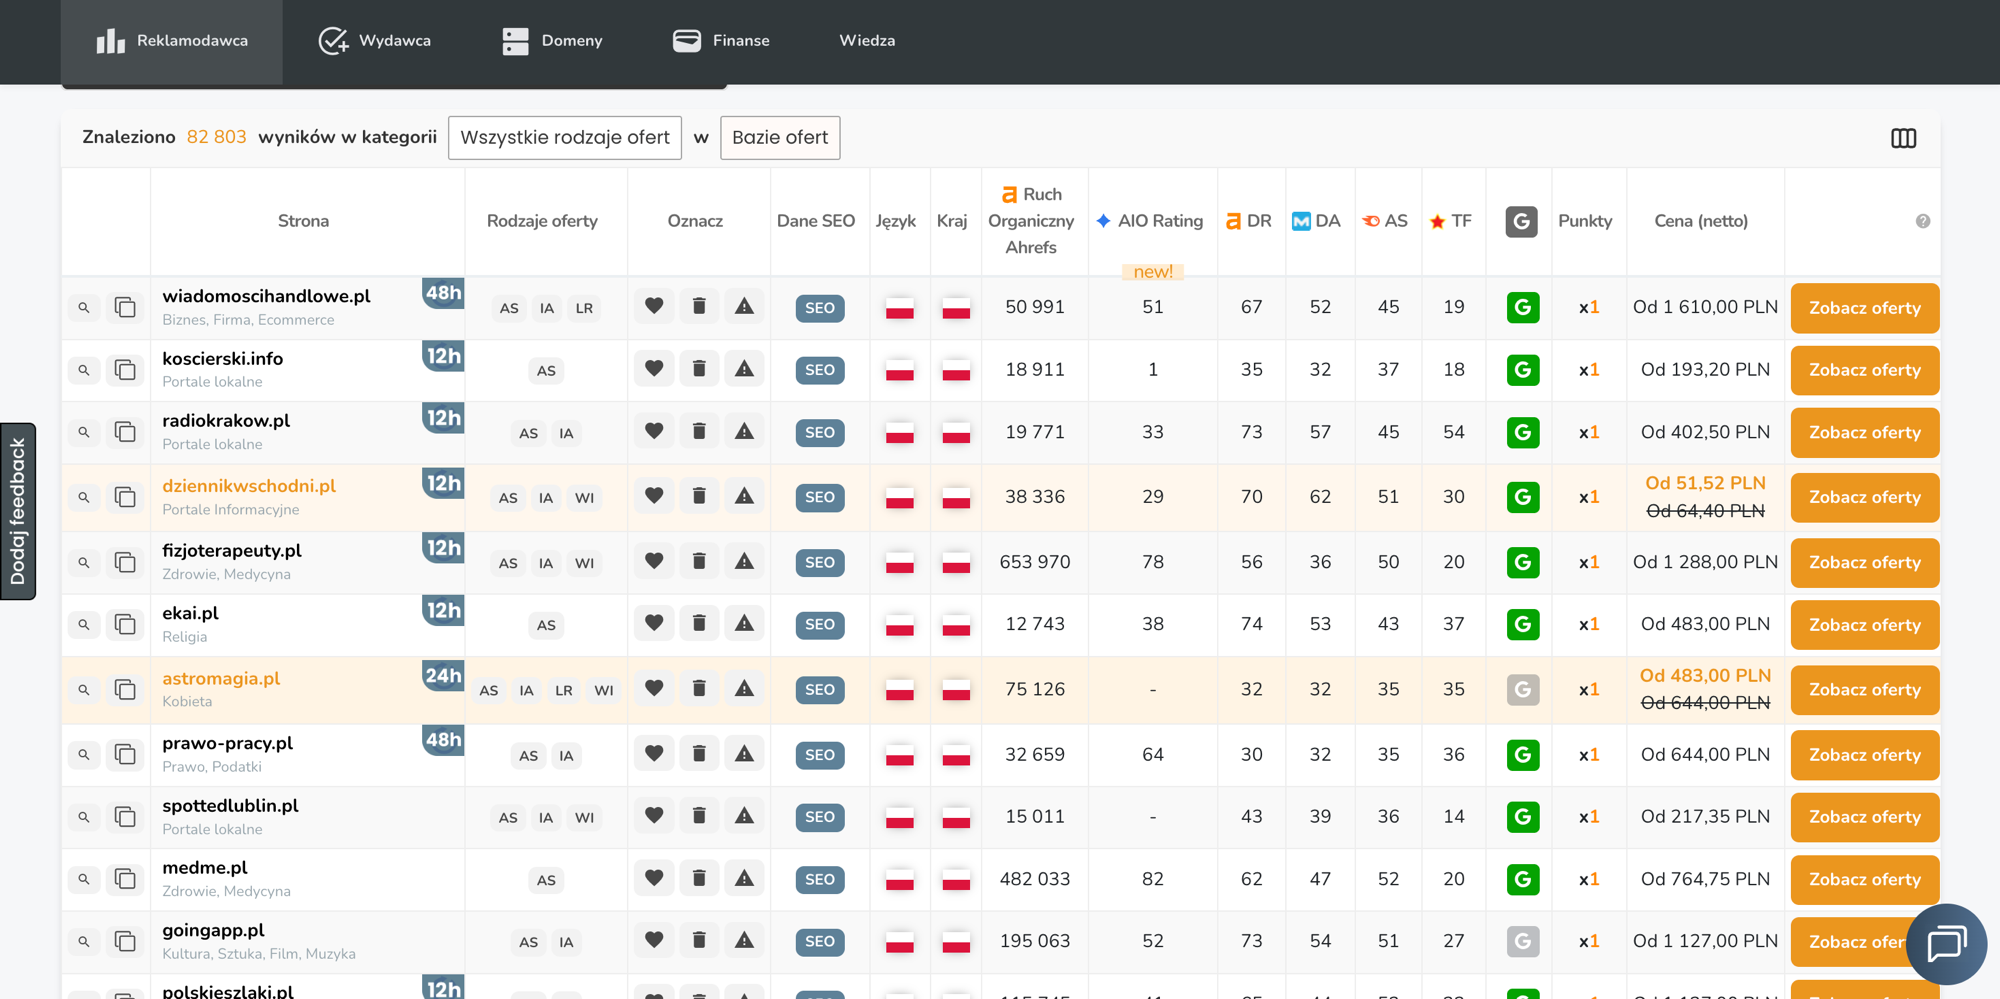Copy the dziennikwschodni.pl domain name
Screen dimensions: 2000x999
(125, 497)
